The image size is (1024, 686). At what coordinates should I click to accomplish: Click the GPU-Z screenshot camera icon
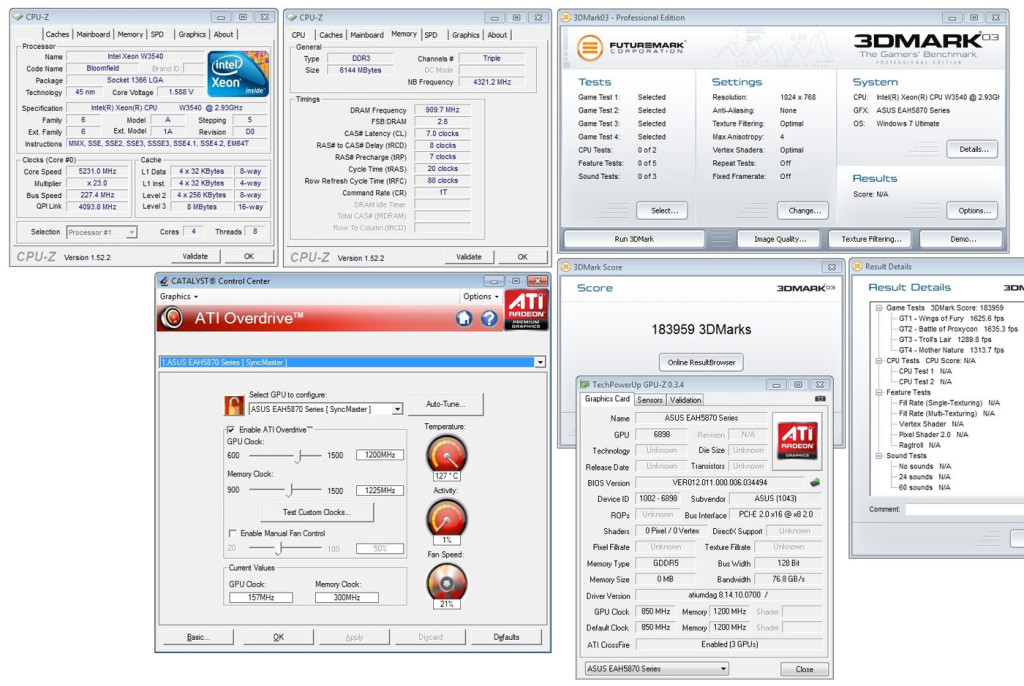820,399
